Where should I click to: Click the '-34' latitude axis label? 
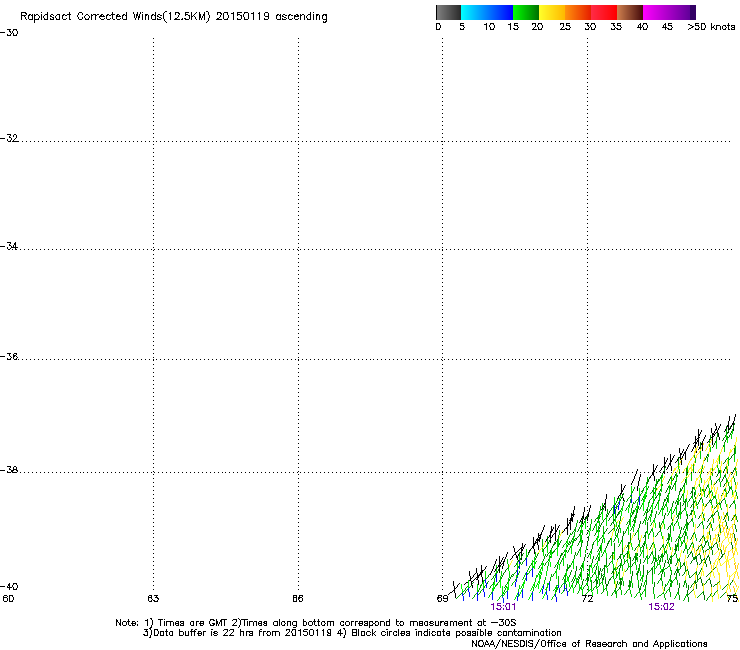(x=9, y=246)
